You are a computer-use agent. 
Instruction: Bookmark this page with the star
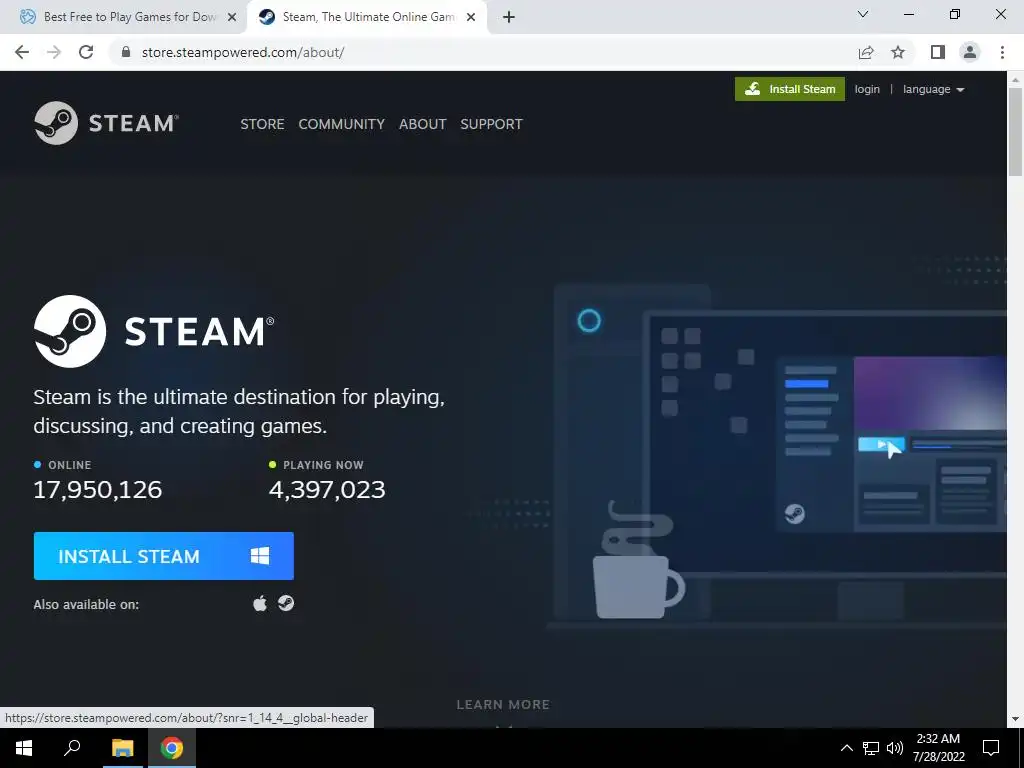(x=898, y=52)
